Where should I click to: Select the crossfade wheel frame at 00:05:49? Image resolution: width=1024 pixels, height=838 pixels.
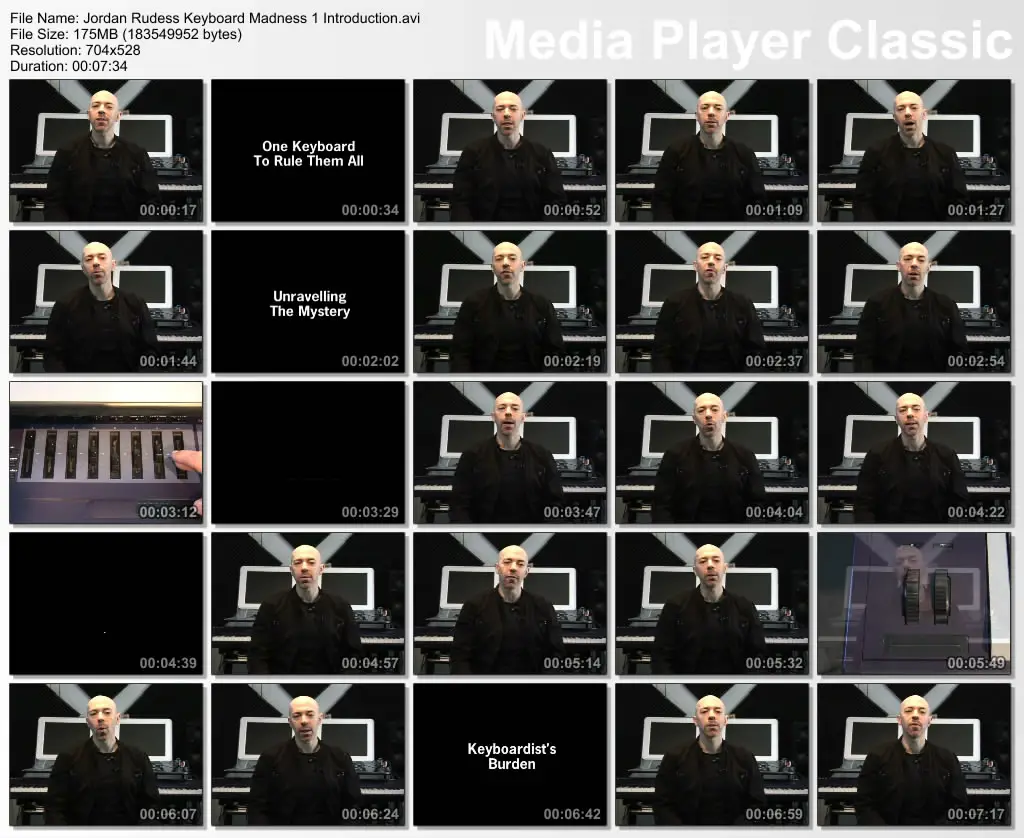point(914,604)
